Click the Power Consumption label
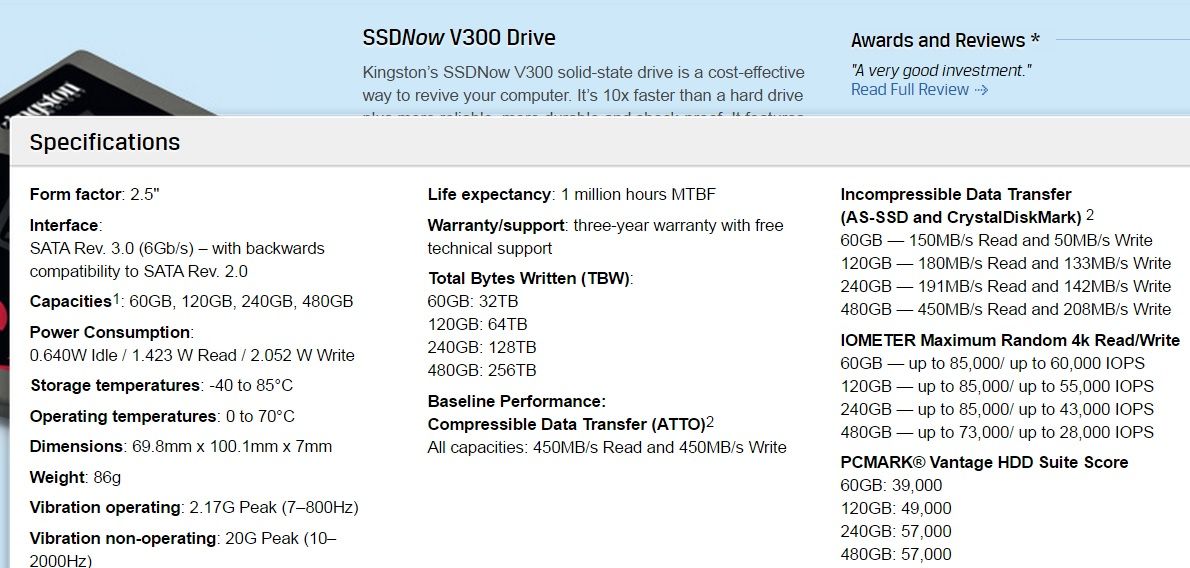This screenshot has width=1190, height=568. 110,333
